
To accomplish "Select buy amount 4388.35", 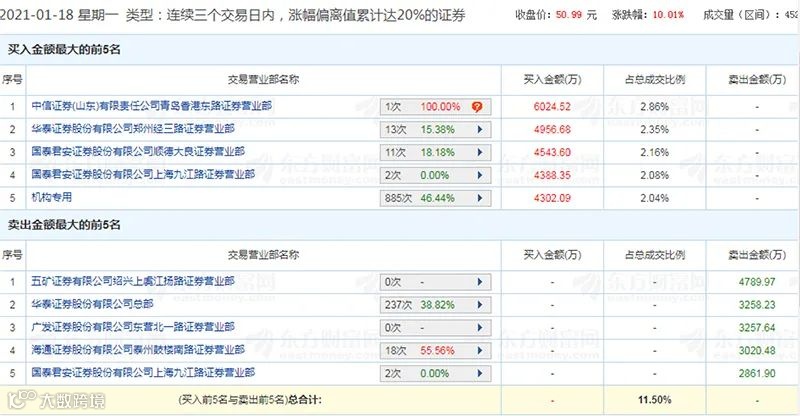I will [552, 175].
